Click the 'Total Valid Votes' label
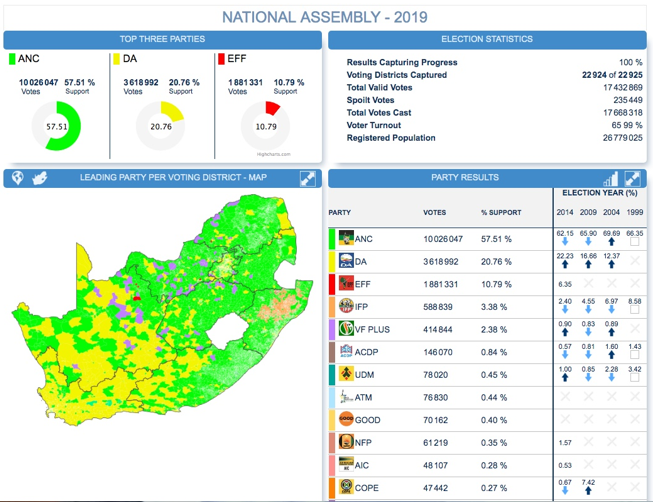661x502 pixels. click(379, 88)
